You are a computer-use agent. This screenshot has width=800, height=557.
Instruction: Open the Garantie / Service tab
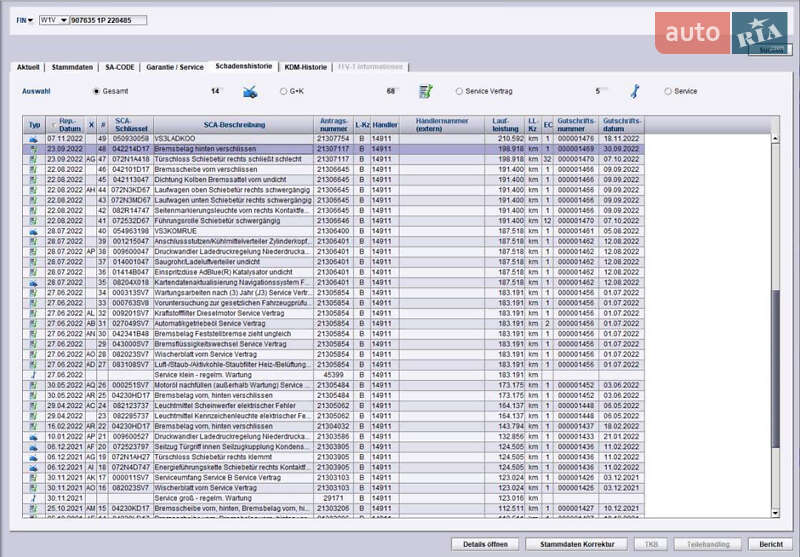tap(175, 67)
